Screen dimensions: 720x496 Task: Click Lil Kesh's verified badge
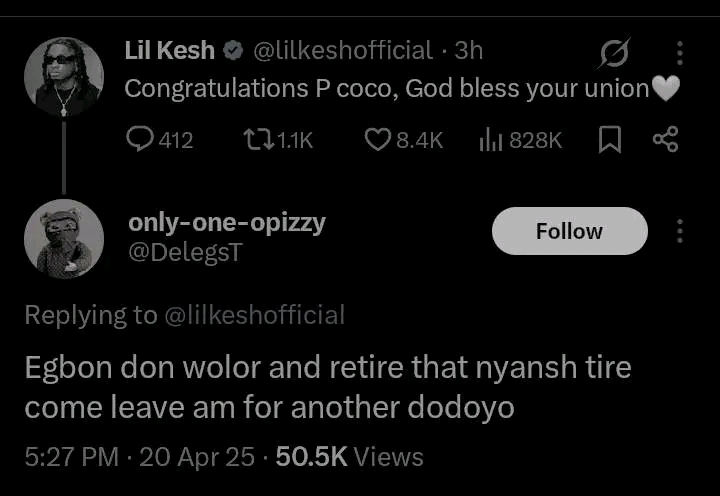232,50
